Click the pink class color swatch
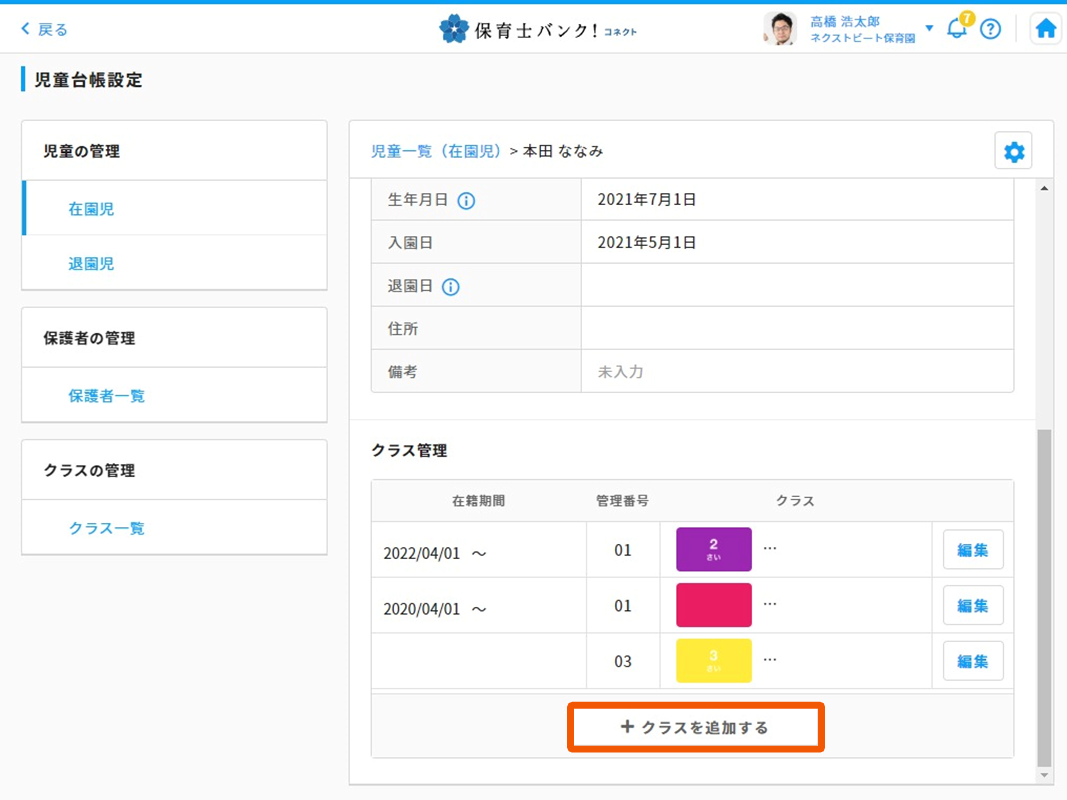 coord(713,605)
